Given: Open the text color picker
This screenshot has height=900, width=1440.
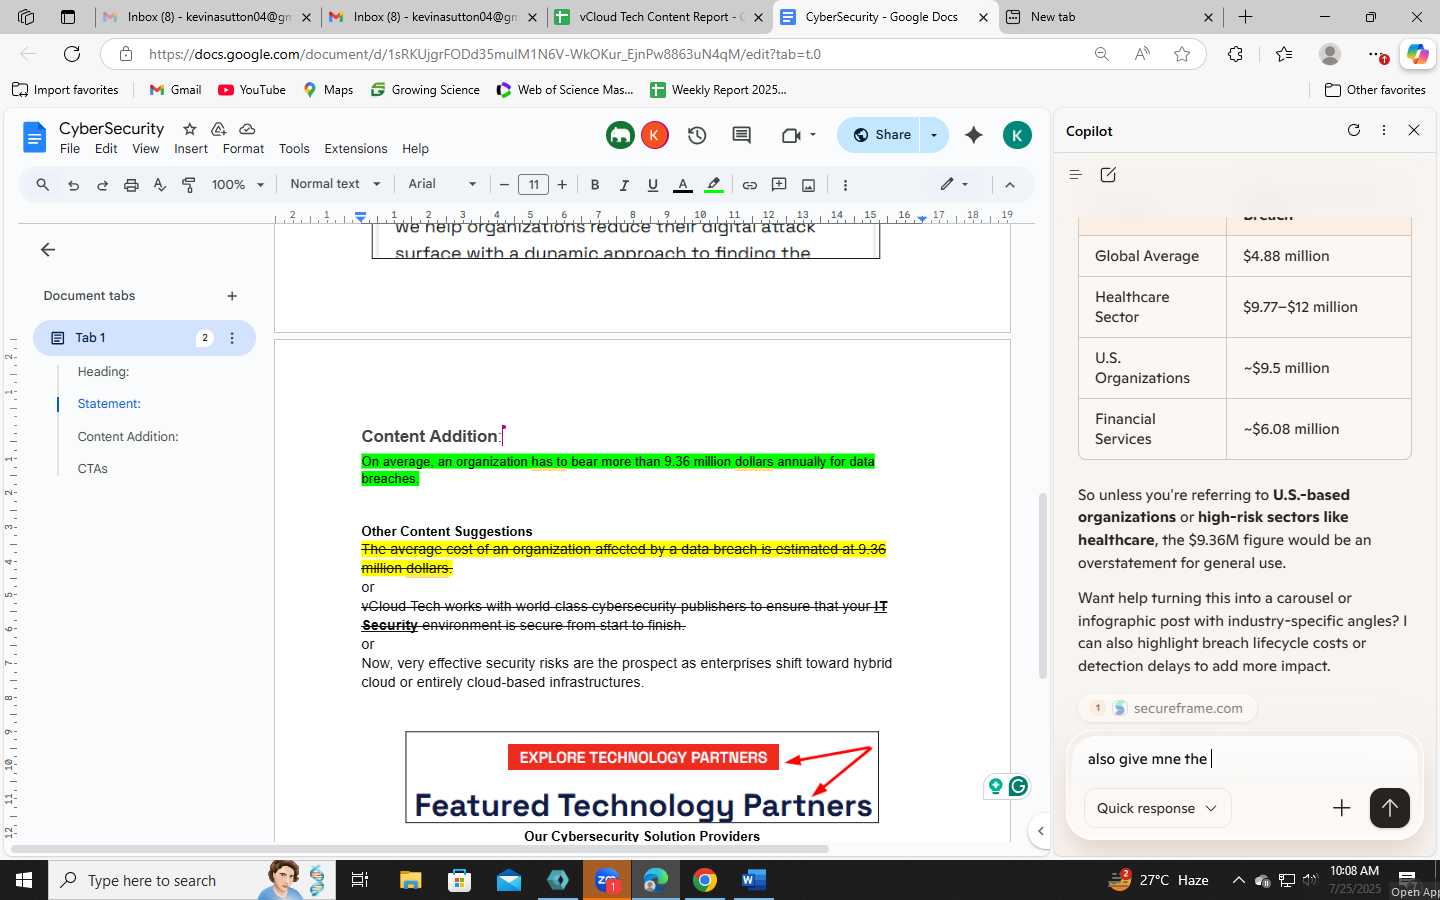Looking at the screenshot, I should pos(683,184).
